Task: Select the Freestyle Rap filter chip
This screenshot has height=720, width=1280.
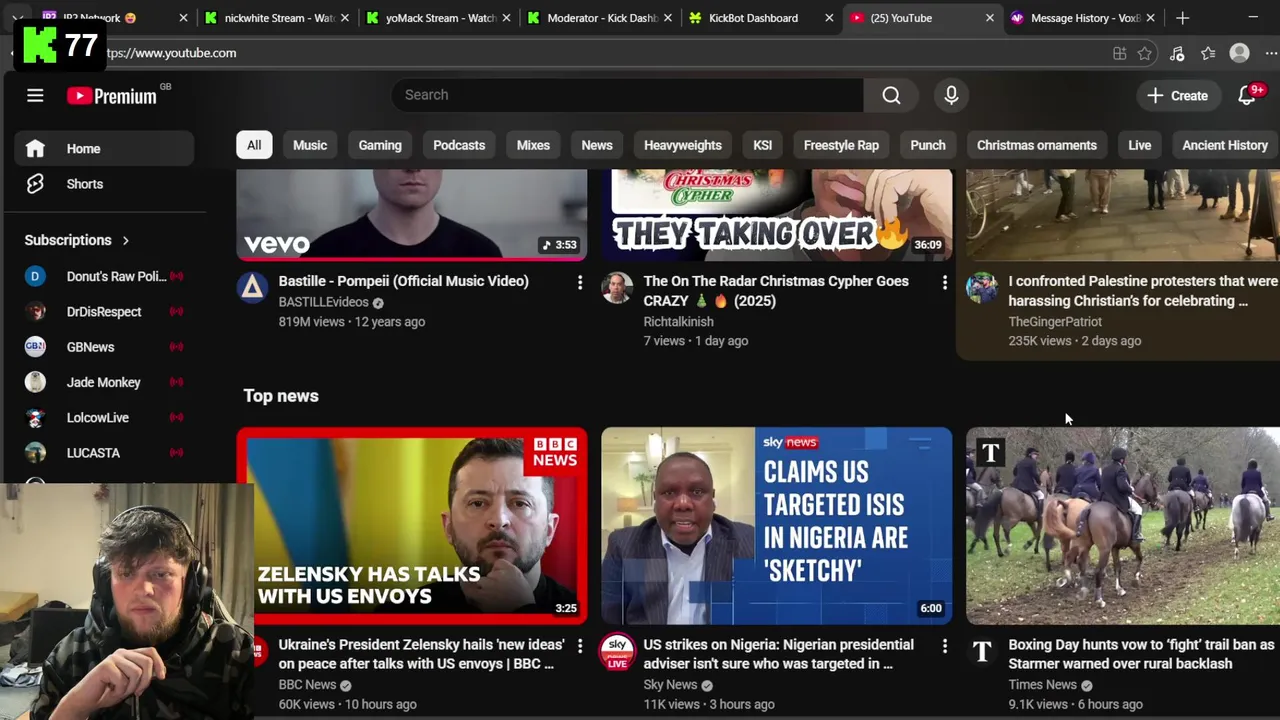Action: click(841, 145)
